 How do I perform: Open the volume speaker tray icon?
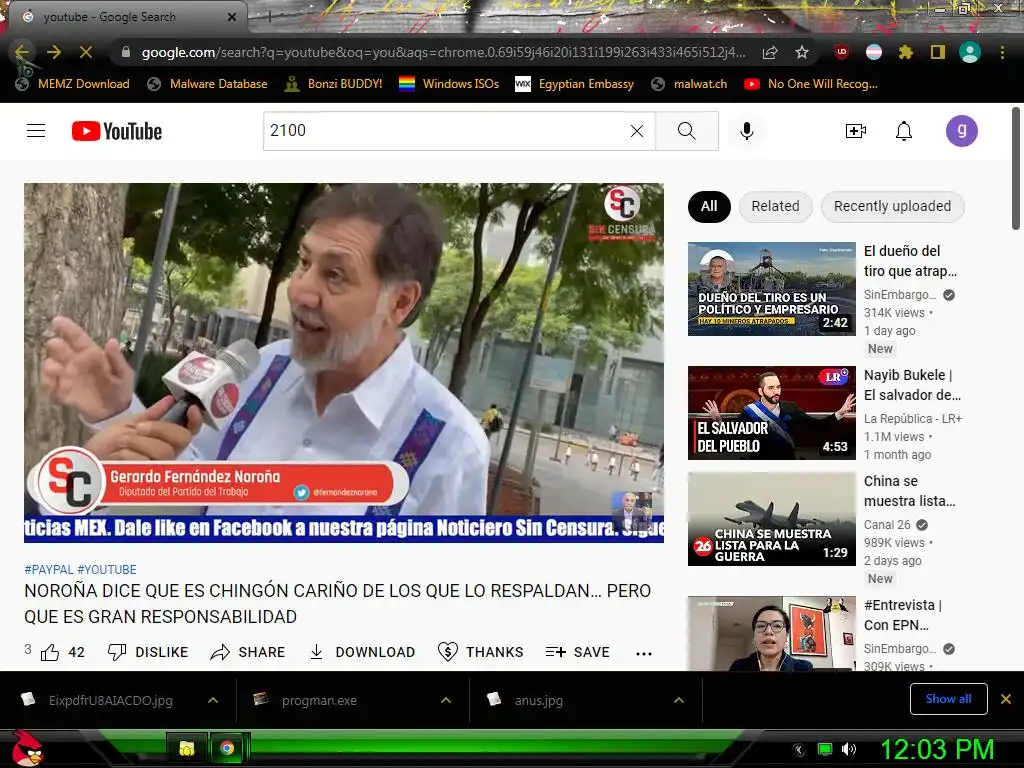[849, 749]
